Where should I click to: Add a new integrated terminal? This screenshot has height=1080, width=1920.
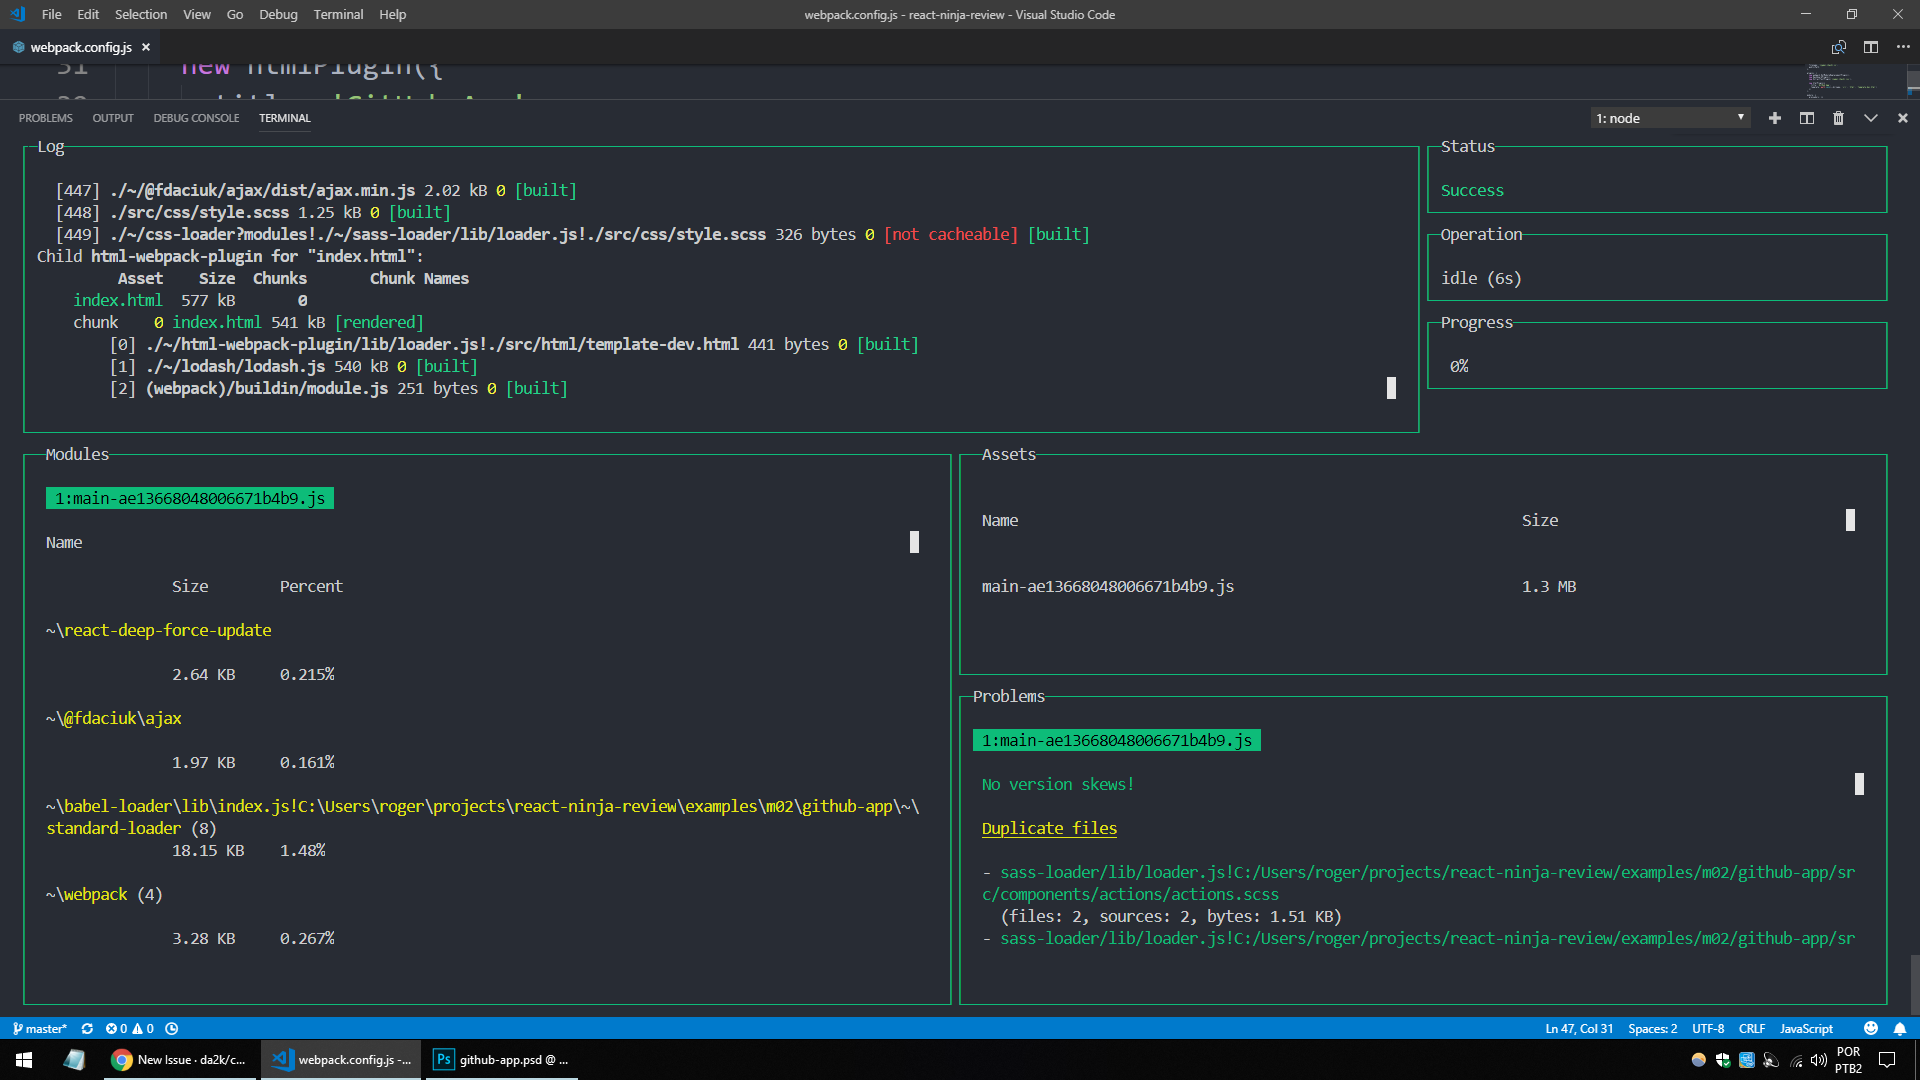(x=1774, y=118)
